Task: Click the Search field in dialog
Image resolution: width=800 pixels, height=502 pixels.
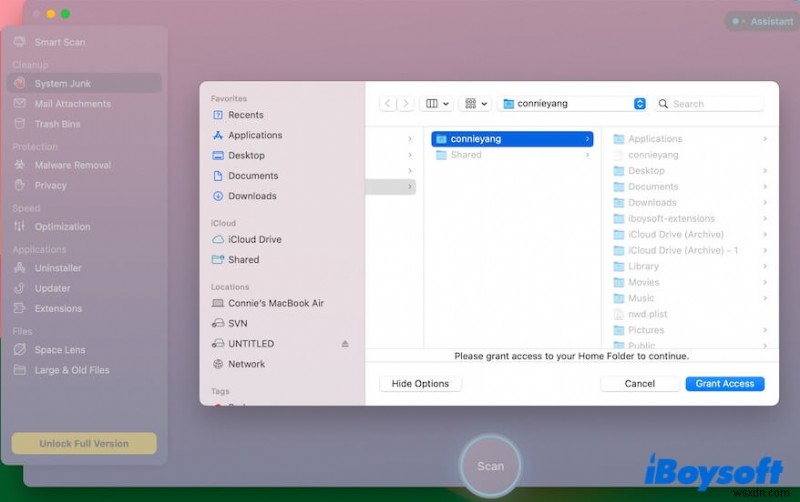Action: (x=709, y=104)
